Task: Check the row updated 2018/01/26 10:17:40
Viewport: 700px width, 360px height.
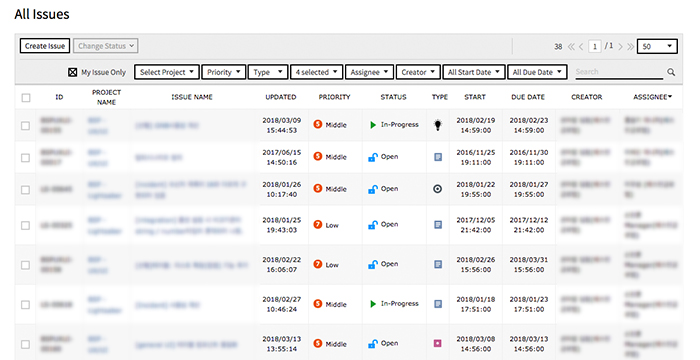Action: click(x=25, y=190)
